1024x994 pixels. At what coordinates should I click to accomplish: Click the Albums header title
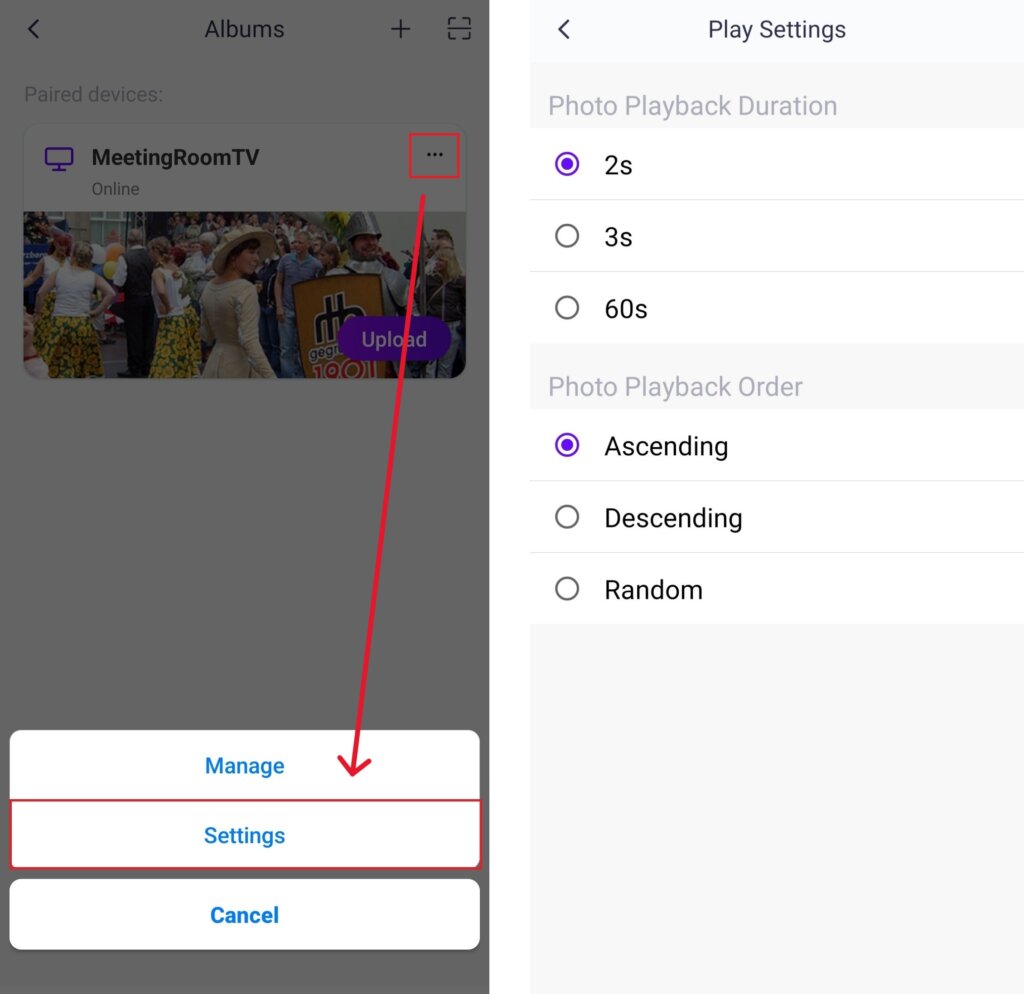[244, 29]
